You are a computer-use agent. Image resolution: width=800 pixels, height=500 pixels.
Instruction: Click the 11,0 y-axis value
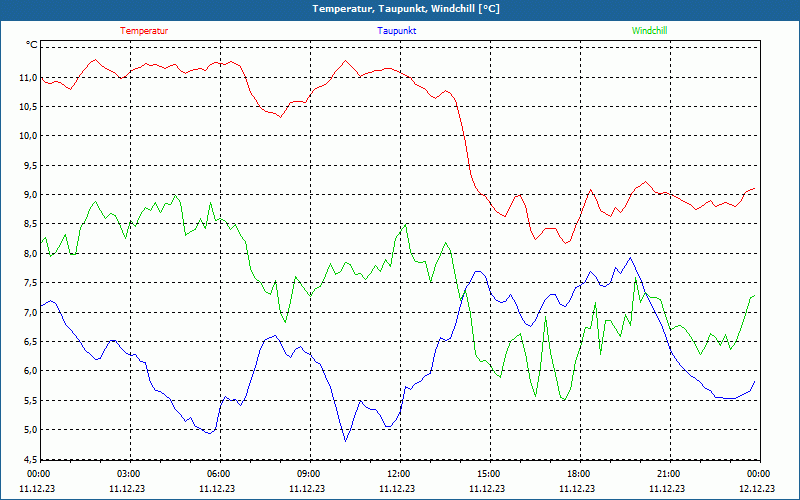28,78
